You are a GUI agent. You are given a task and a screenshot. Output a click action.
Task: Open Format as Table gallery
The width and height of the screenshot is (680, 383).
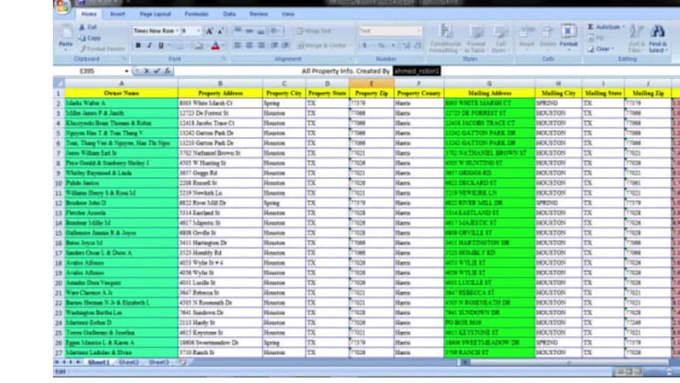[x=476, y=39]
